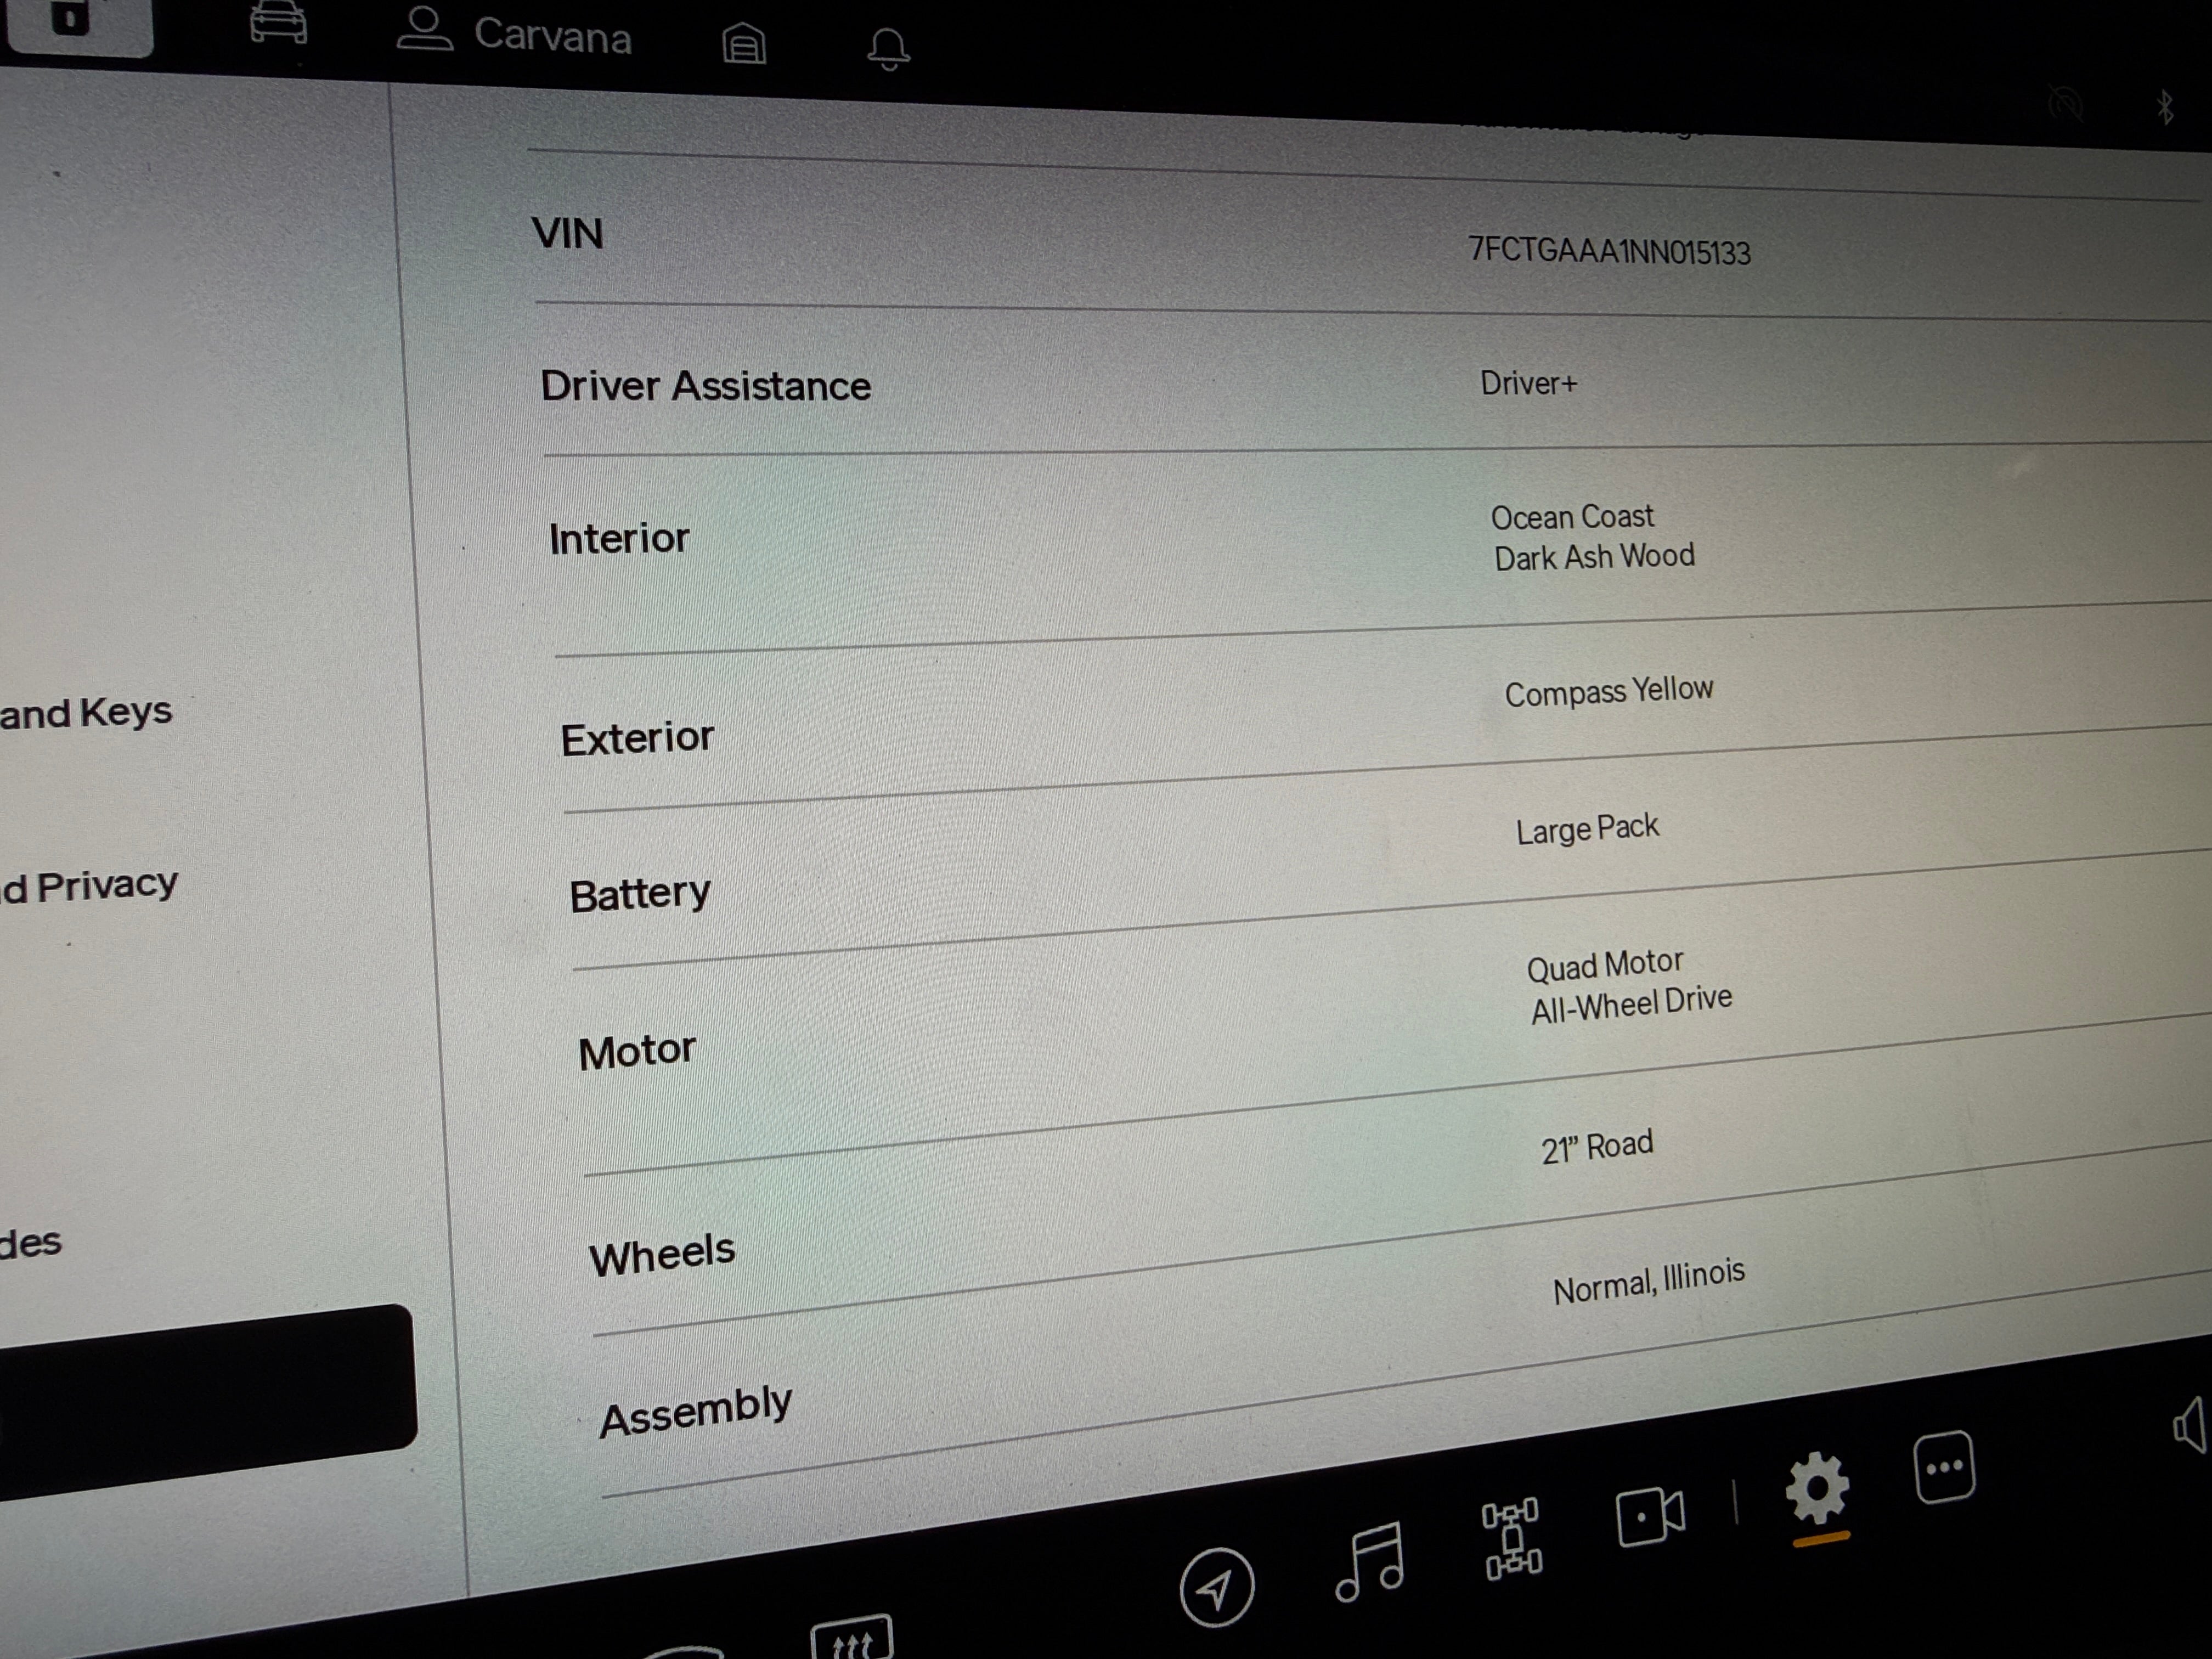Open drive modes chassis icon
The width and height of the screenshot is (2212, 1659).
tap(1512, 1539)
